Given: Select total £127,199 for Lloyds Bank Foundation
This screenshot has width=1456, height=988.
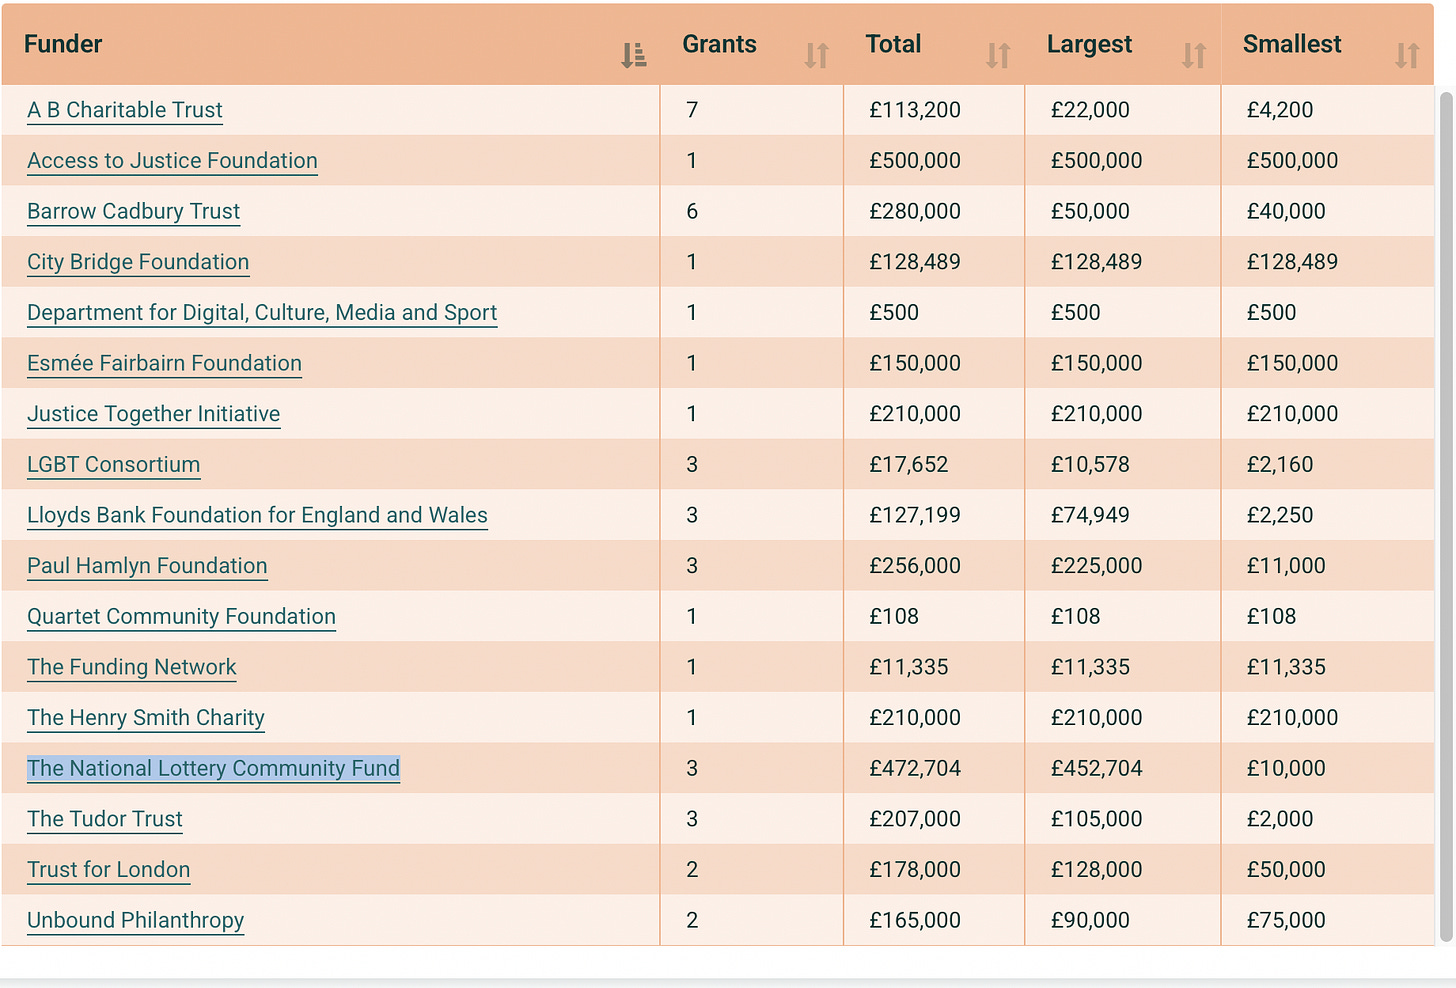Looking at the screenshot, I should 915,515.
